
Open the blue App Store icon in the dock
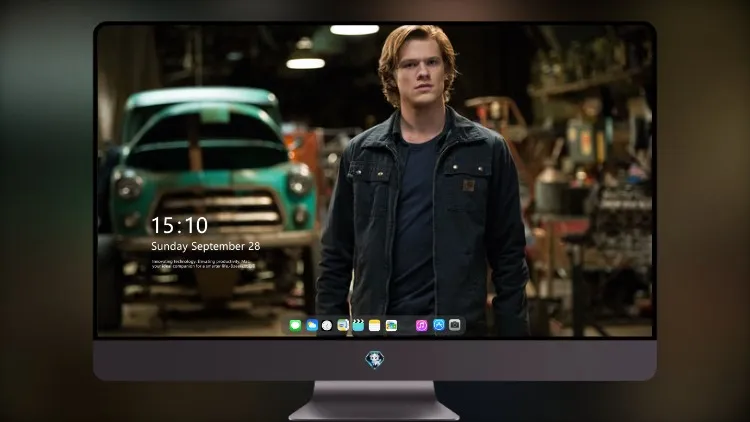439,325
